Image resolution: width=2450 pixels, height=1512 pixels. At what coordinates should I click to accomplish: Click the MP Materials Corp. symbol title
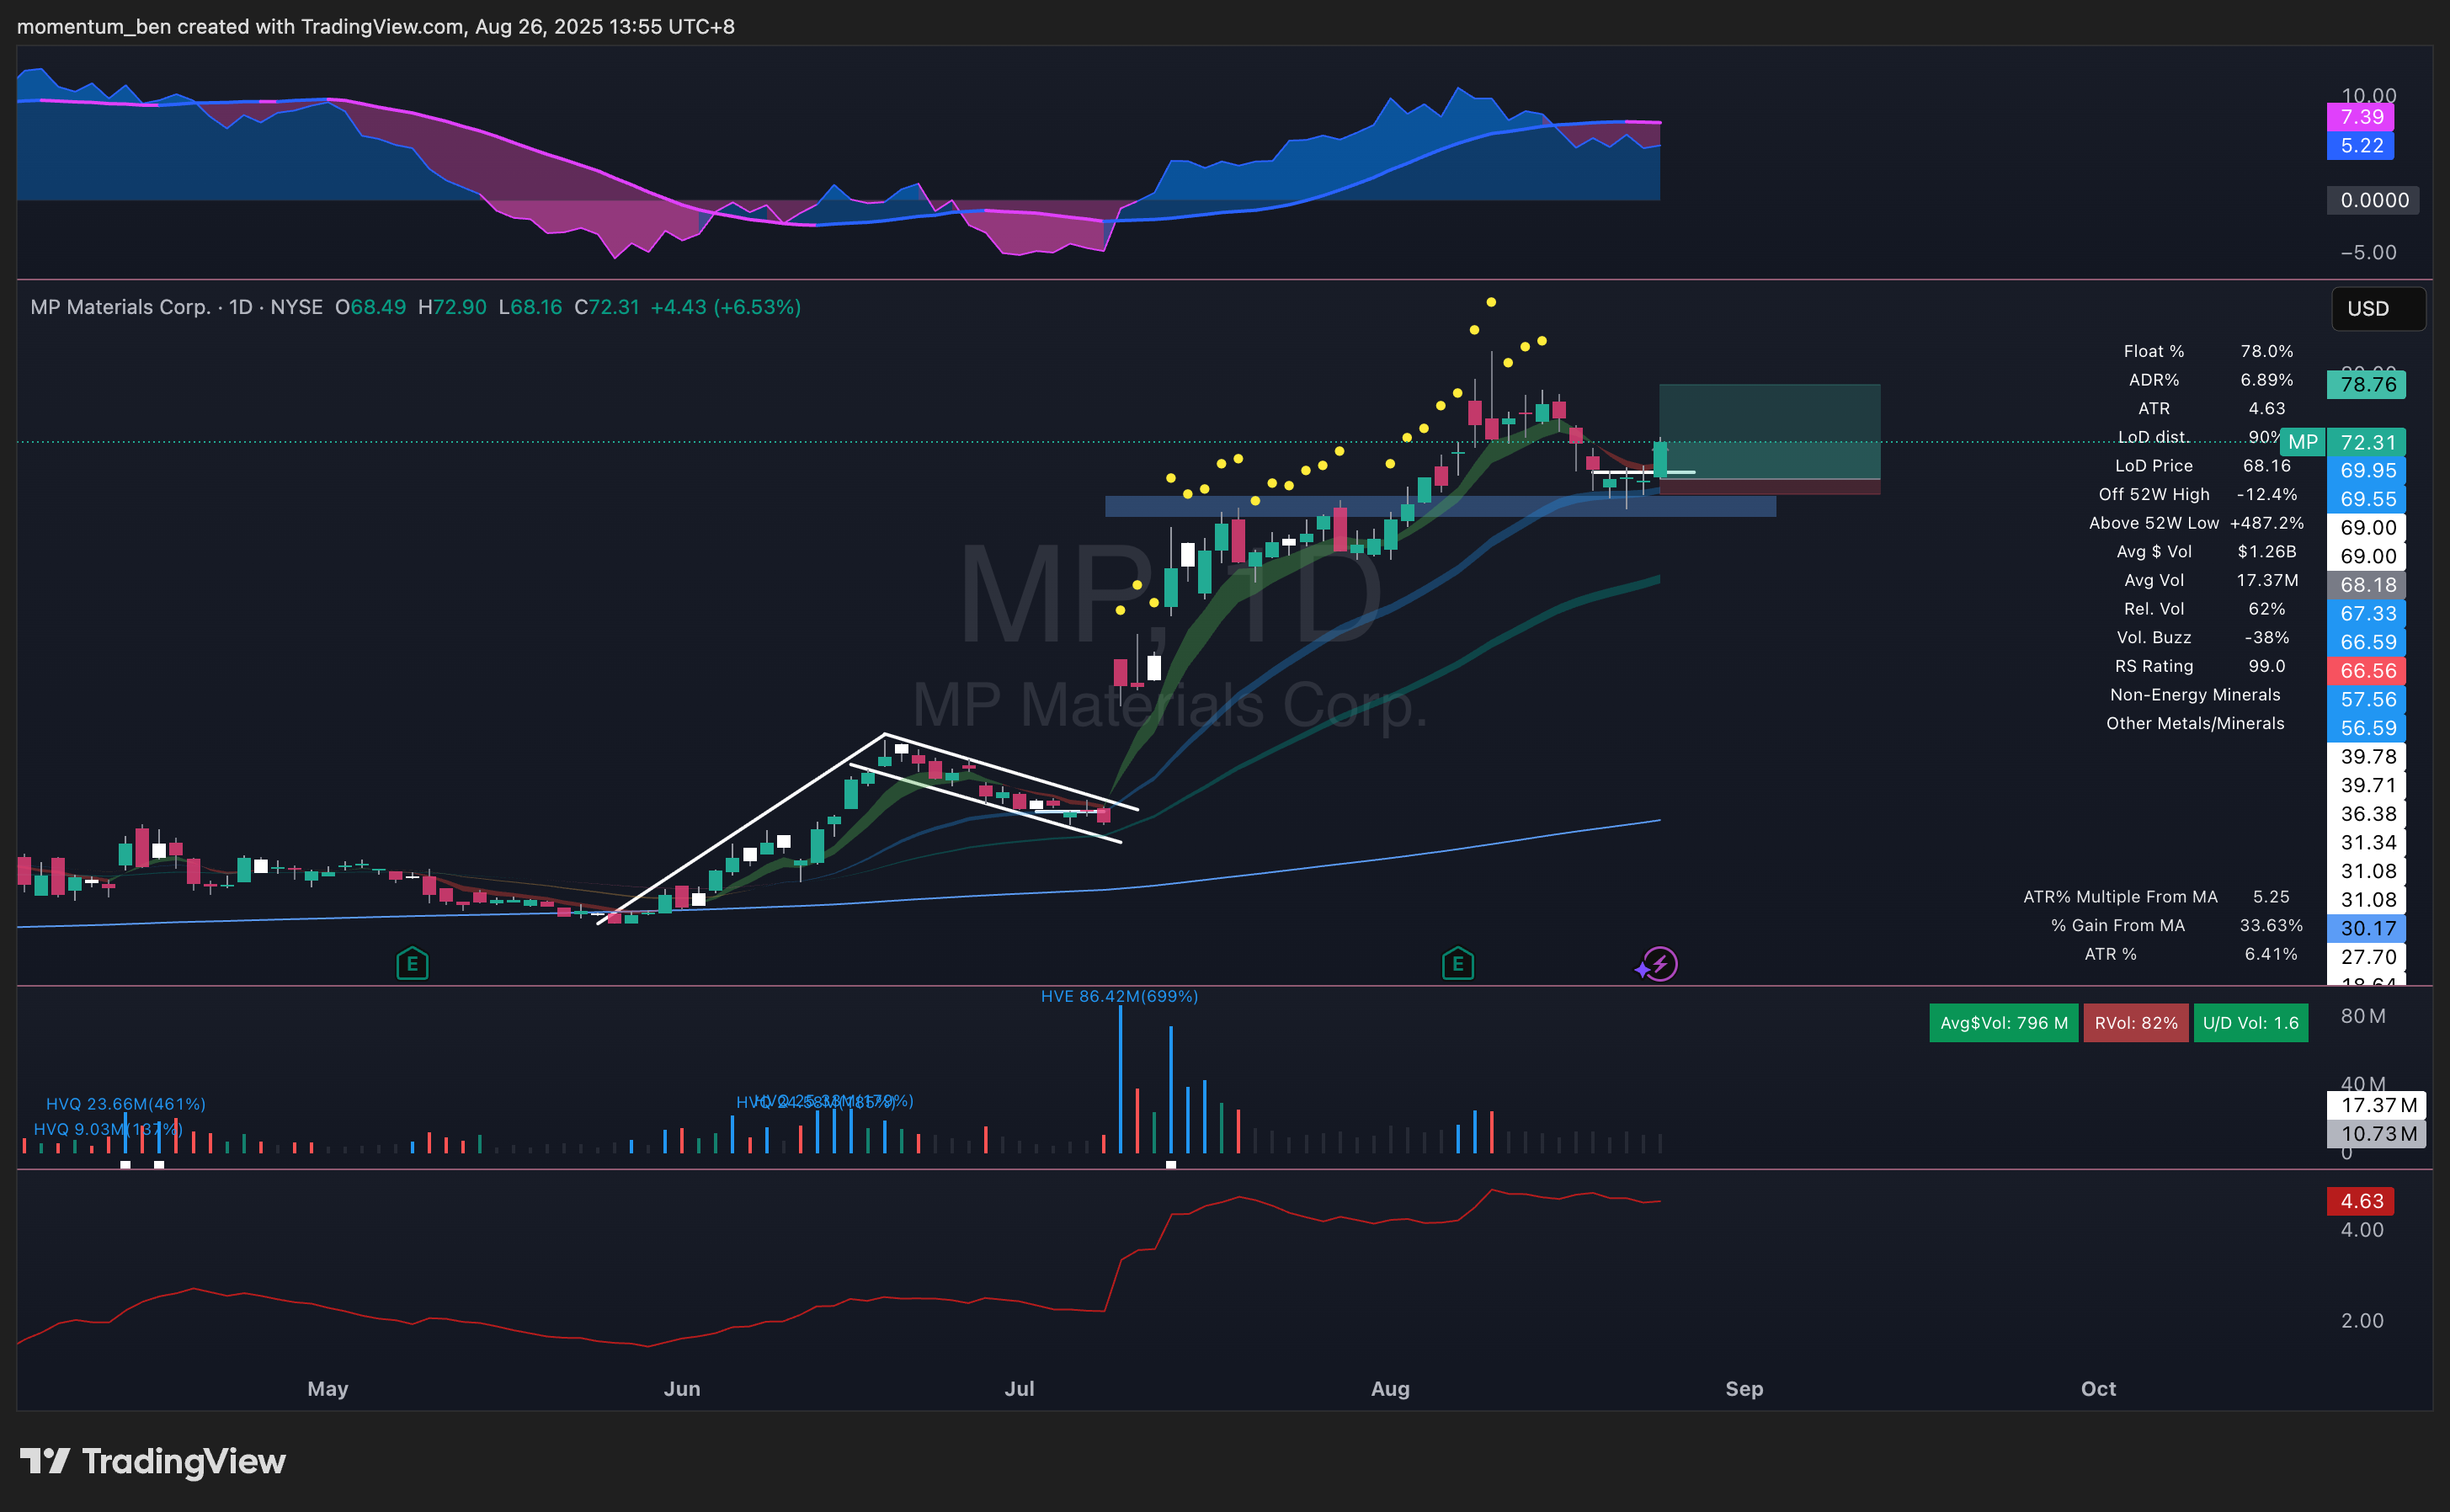pos(120,307)
